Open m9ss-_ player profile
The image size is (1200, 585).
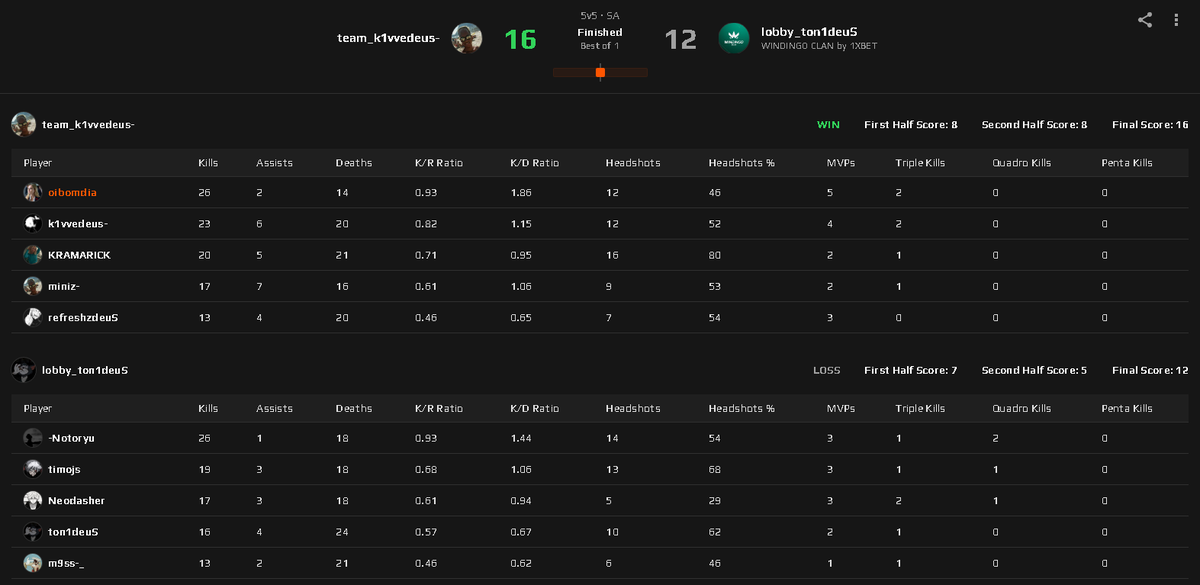(x=66, y=562)
